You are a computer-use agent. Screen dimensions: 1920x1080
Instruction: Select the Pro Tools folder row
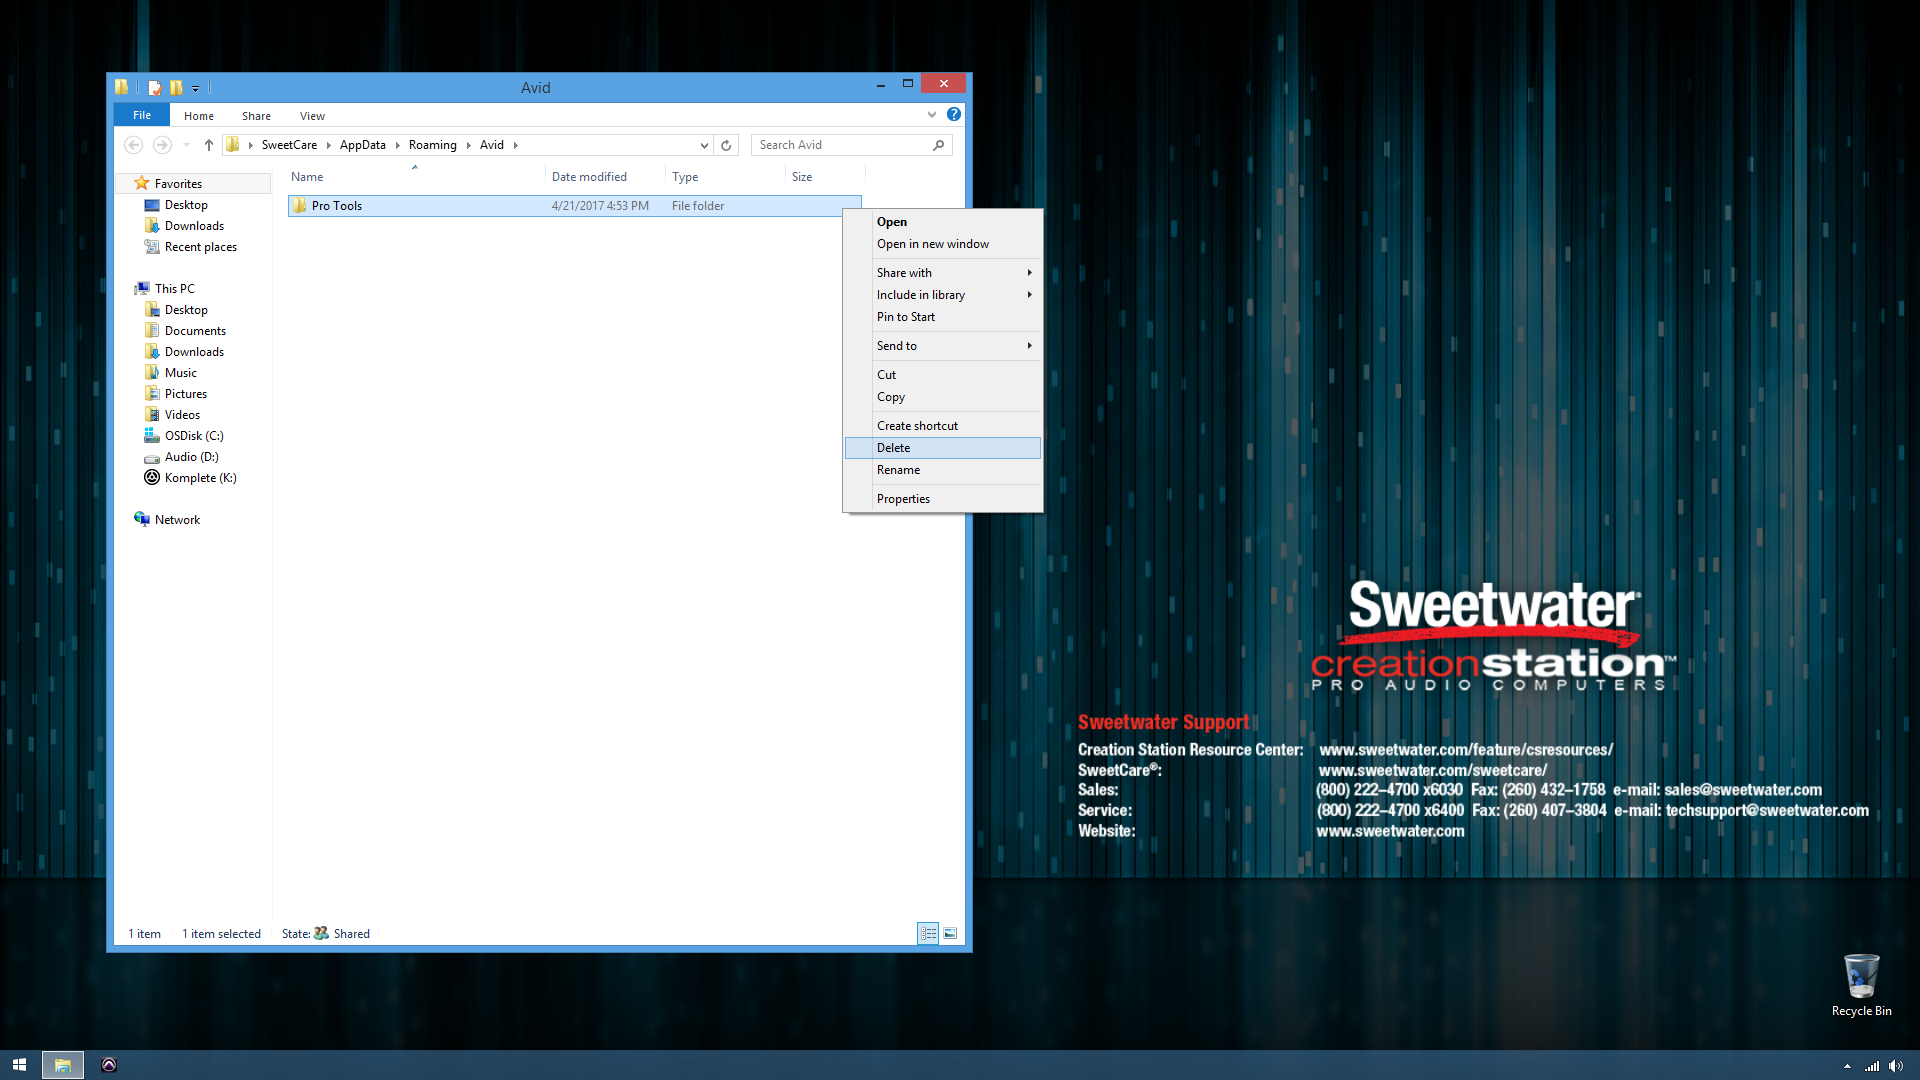click(574, 206)
